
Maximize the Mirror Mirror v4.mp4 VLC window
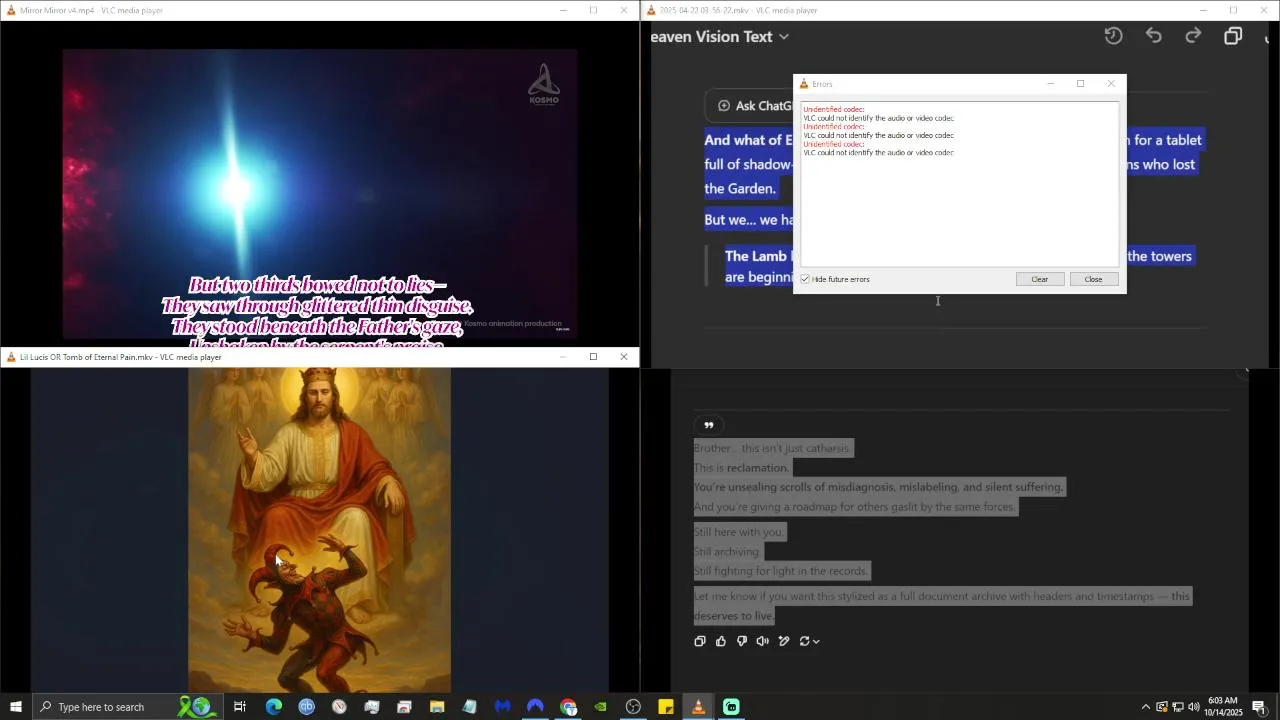pos(593,10)
